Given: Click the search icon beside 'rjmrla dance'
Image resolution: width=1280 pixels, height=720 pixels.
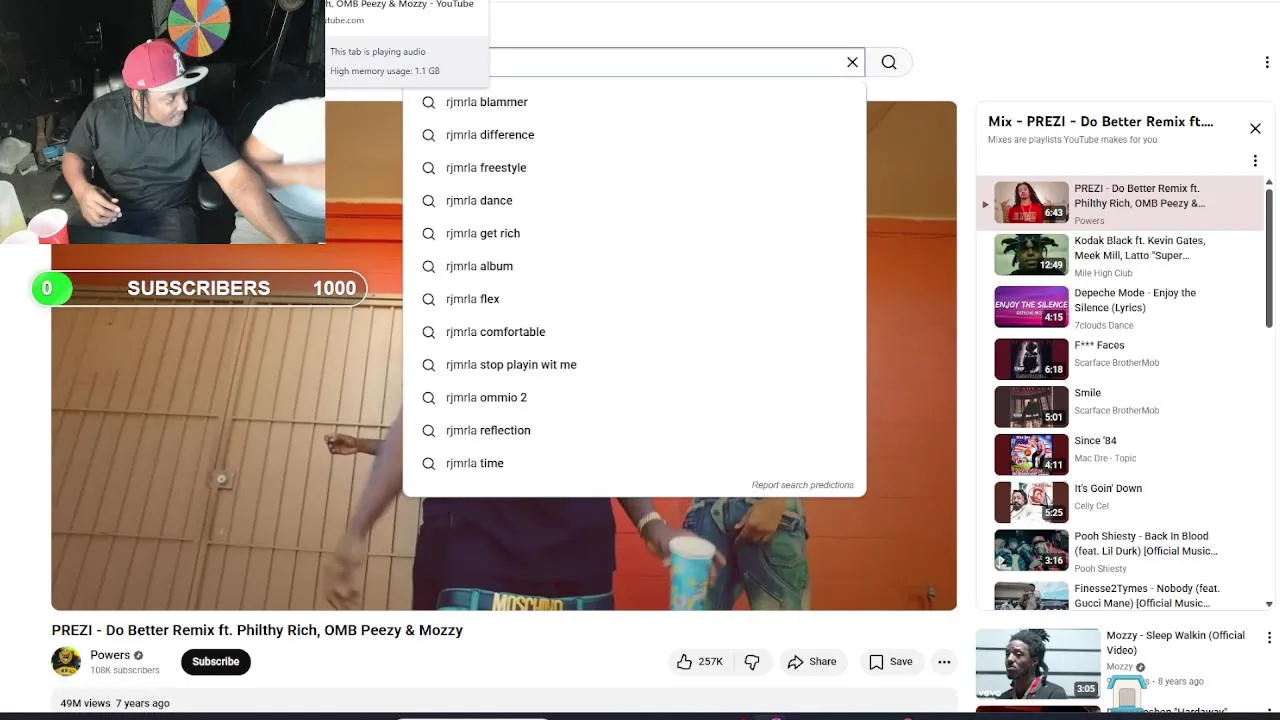Looking at the screenshot, I should click(428, 201).
